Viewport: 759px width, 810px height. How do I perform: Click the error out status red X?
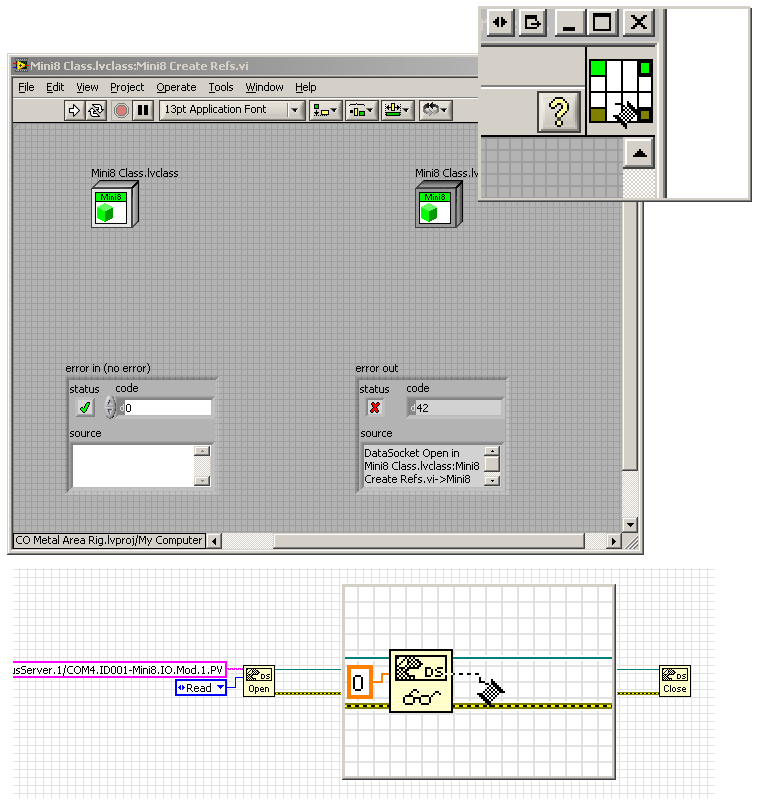pos(375,408)
